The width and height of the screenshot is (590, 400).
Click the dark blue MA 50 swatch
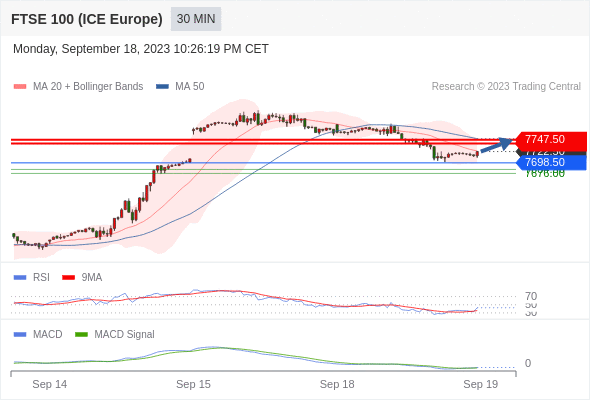coord(162,87)
